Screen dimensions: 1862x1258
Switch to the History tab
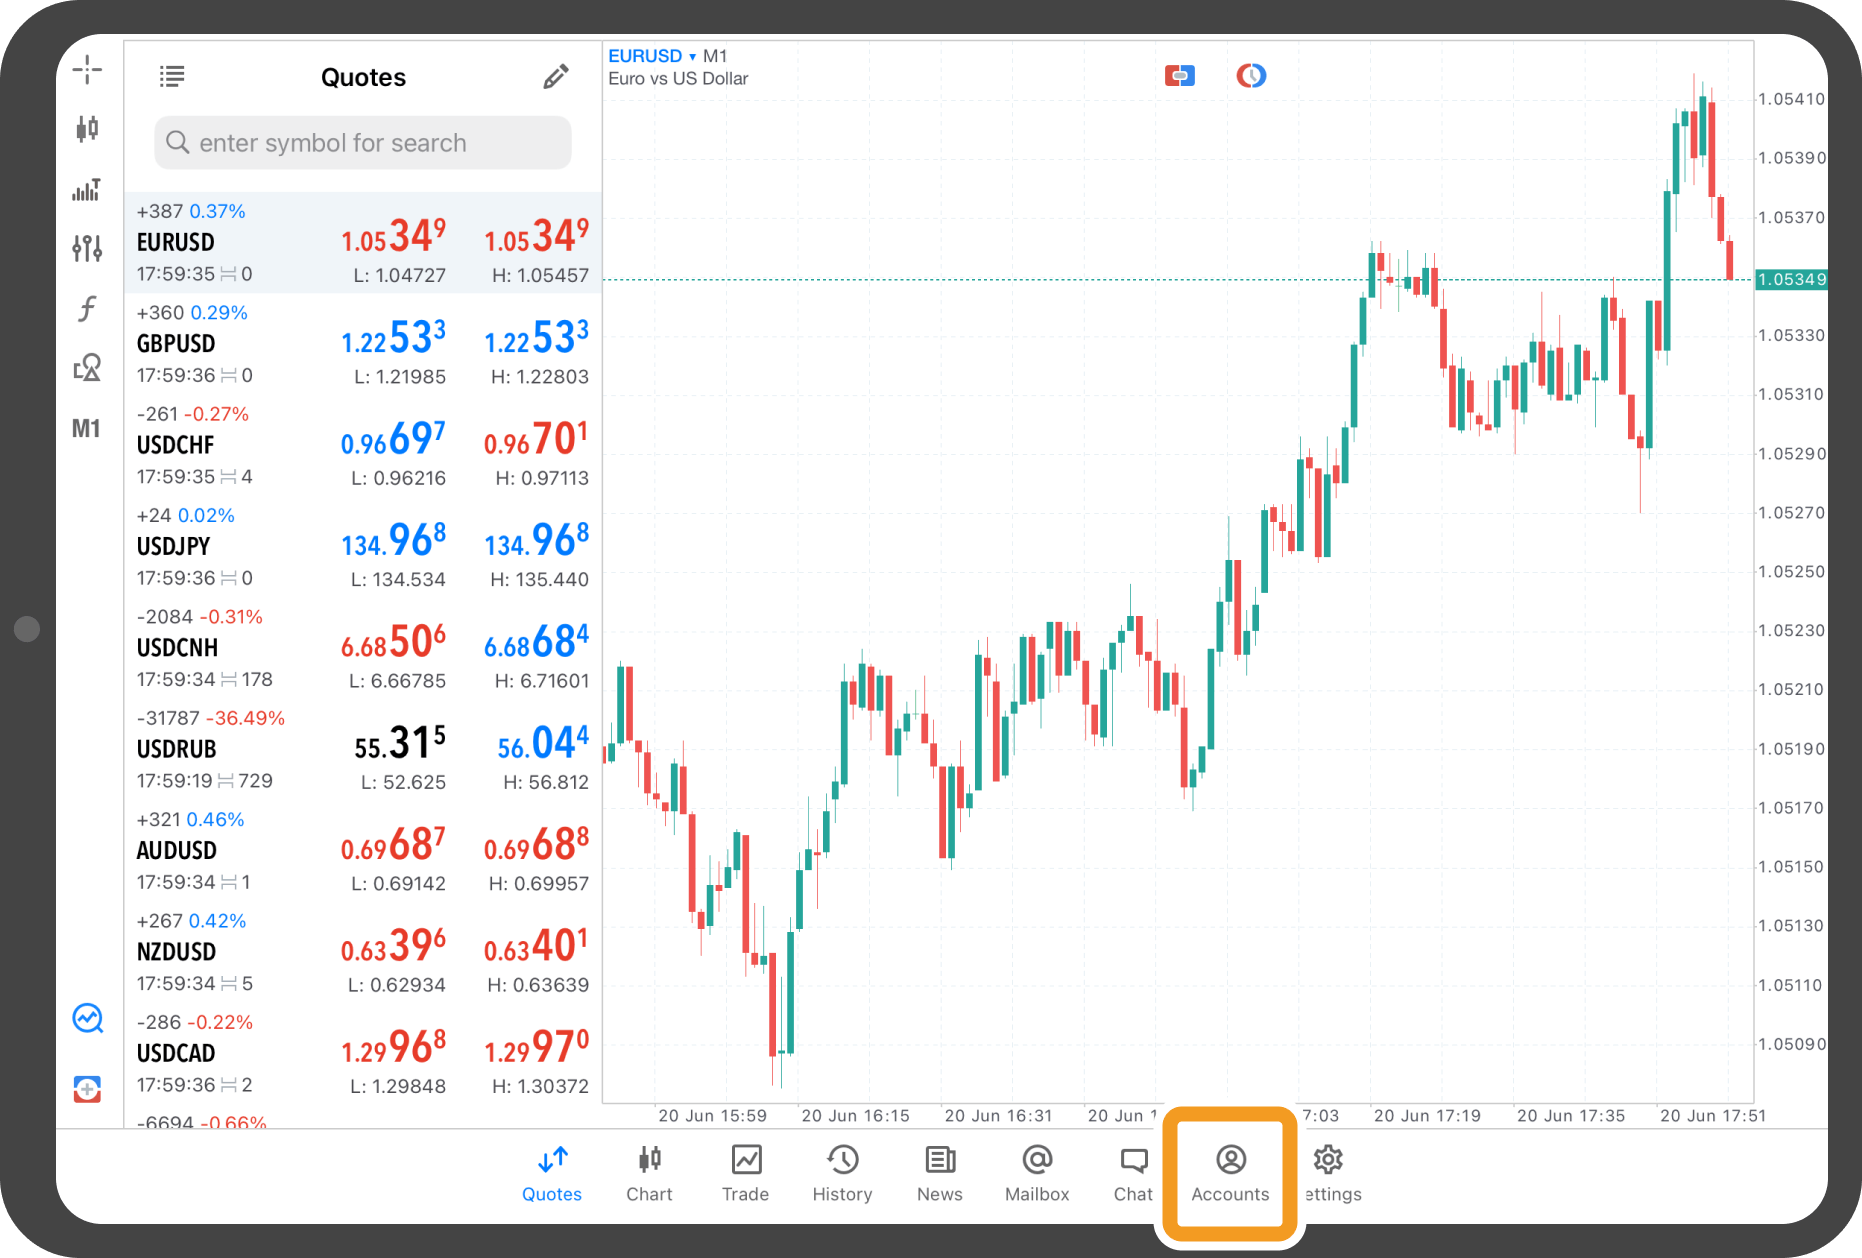(x=842, y=1173)
